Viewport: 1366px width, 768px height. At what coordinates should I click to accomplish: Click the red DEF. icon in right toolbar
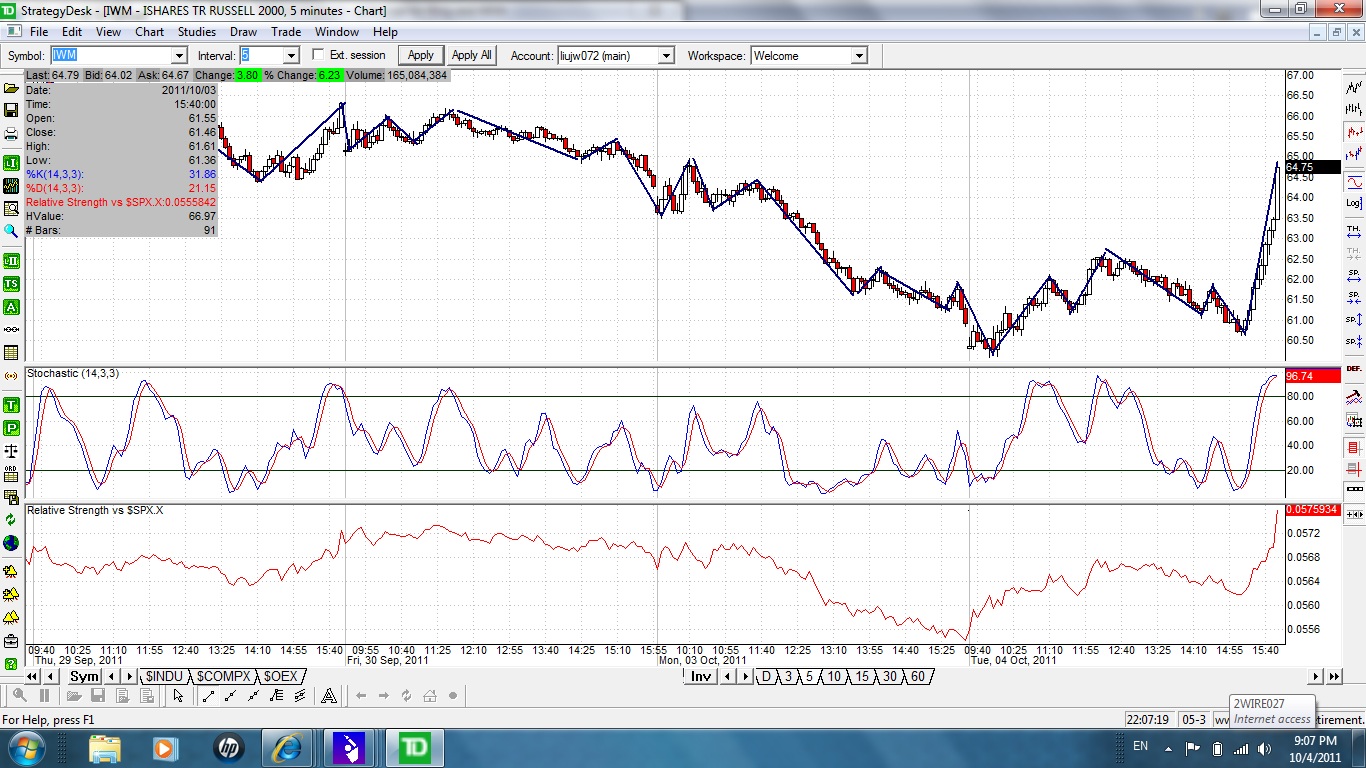[1354, 368]
